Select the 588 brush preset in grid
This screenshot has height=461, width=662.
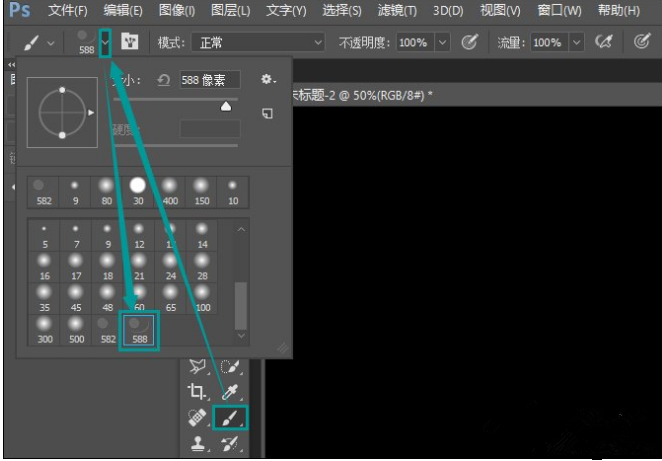(139, 331)
